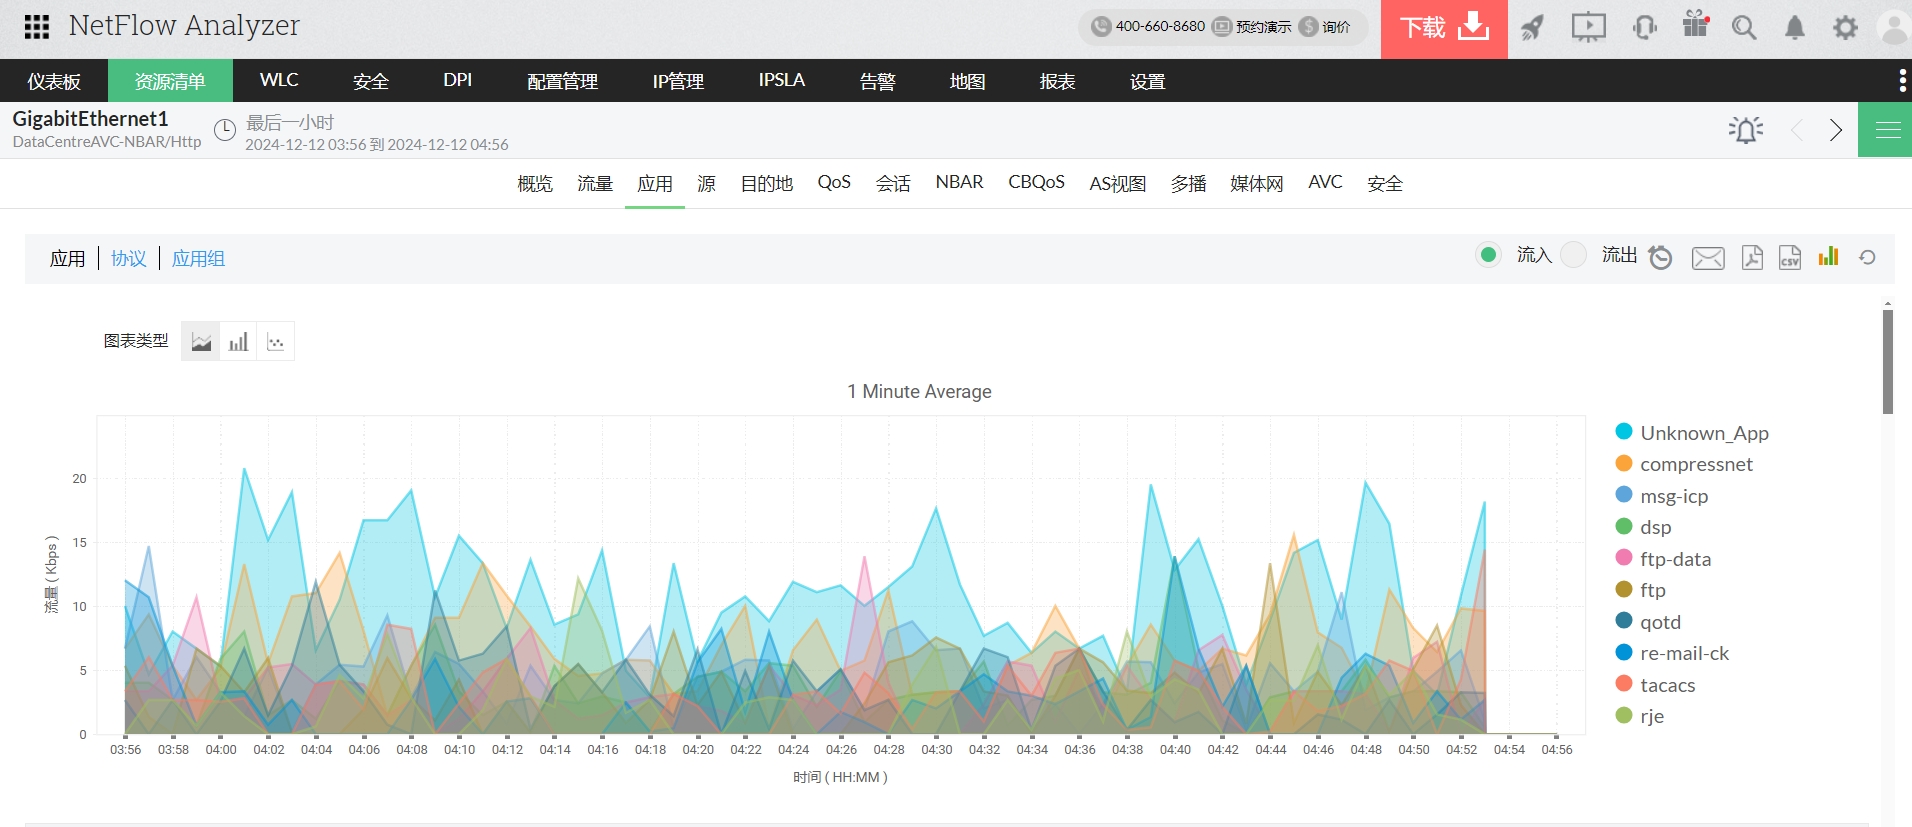Image resolution: width=1912 pixels, height=827 pixels.
Task: Select the 流出 outbound radio button
Action: [1574, 255]
